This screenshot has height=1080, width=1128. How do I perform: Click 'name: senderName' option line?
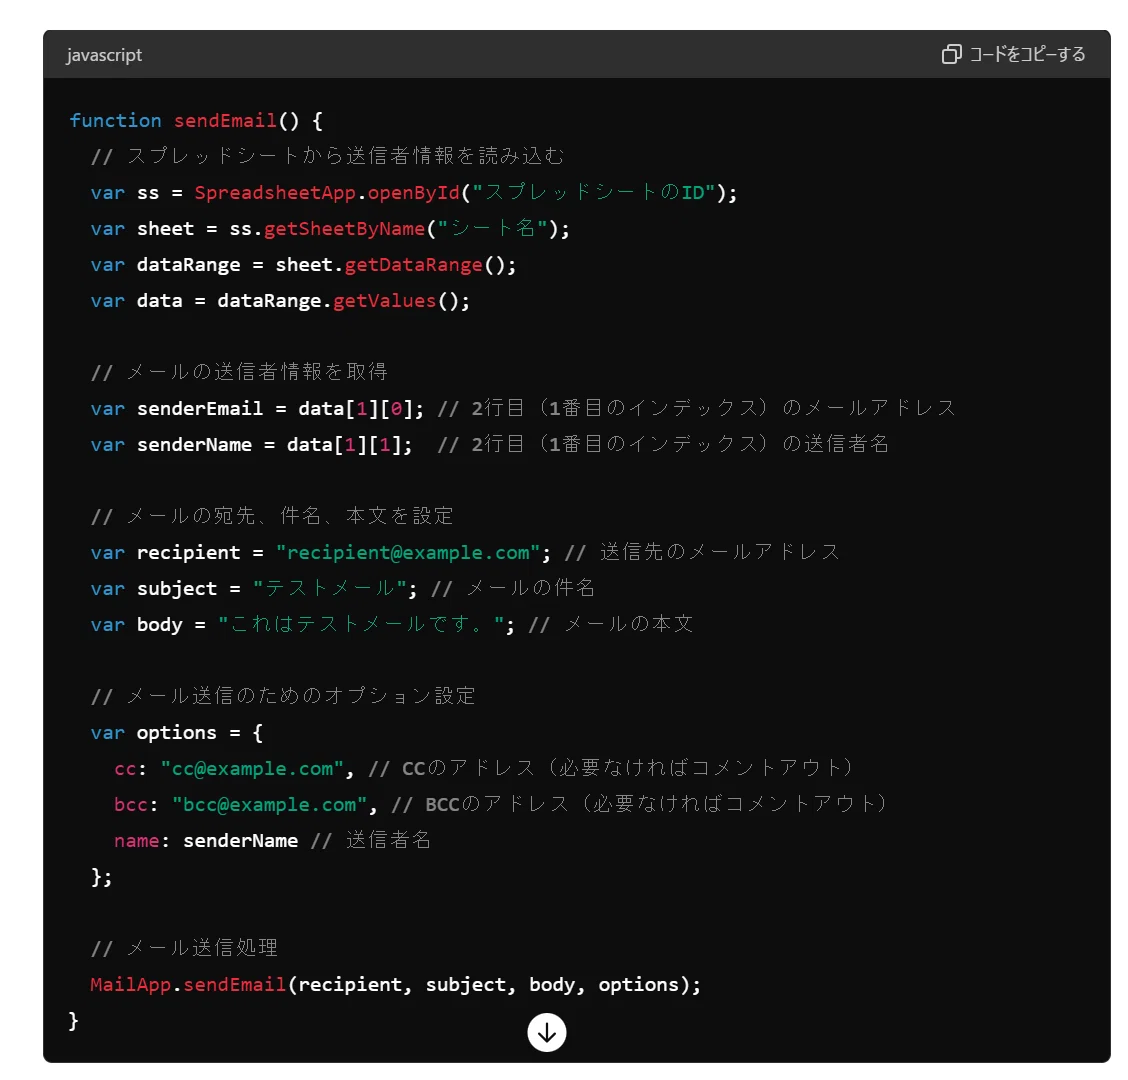[206, 840]
